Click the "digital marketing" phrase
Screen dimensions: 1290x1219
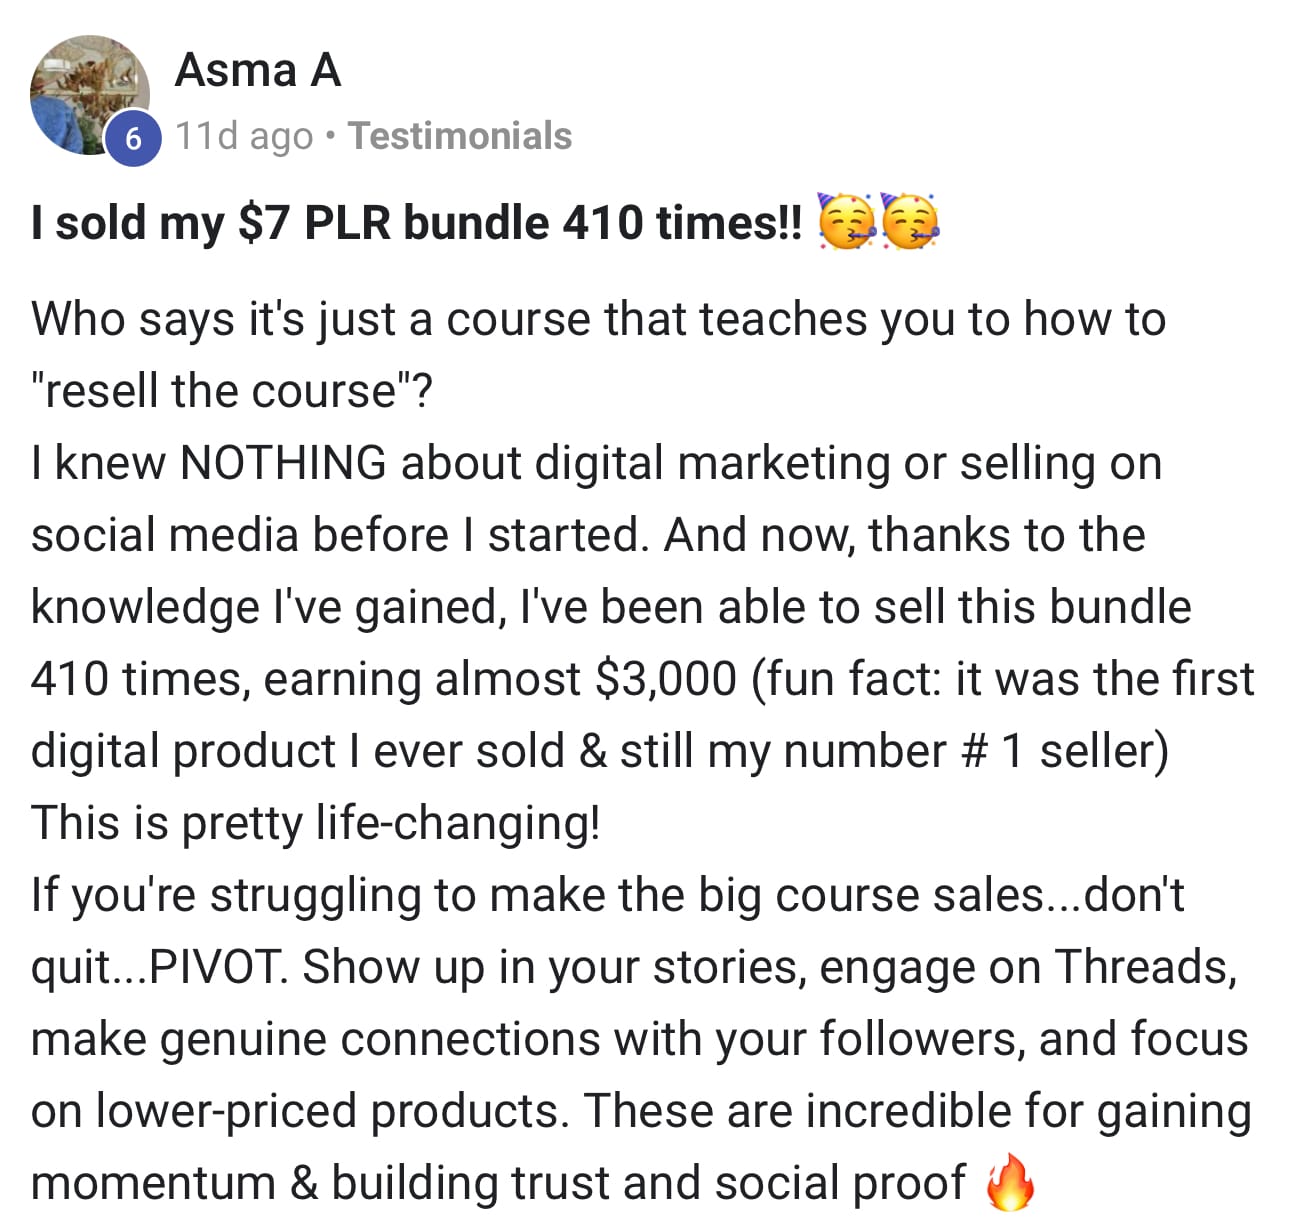[x=712, y=463]
